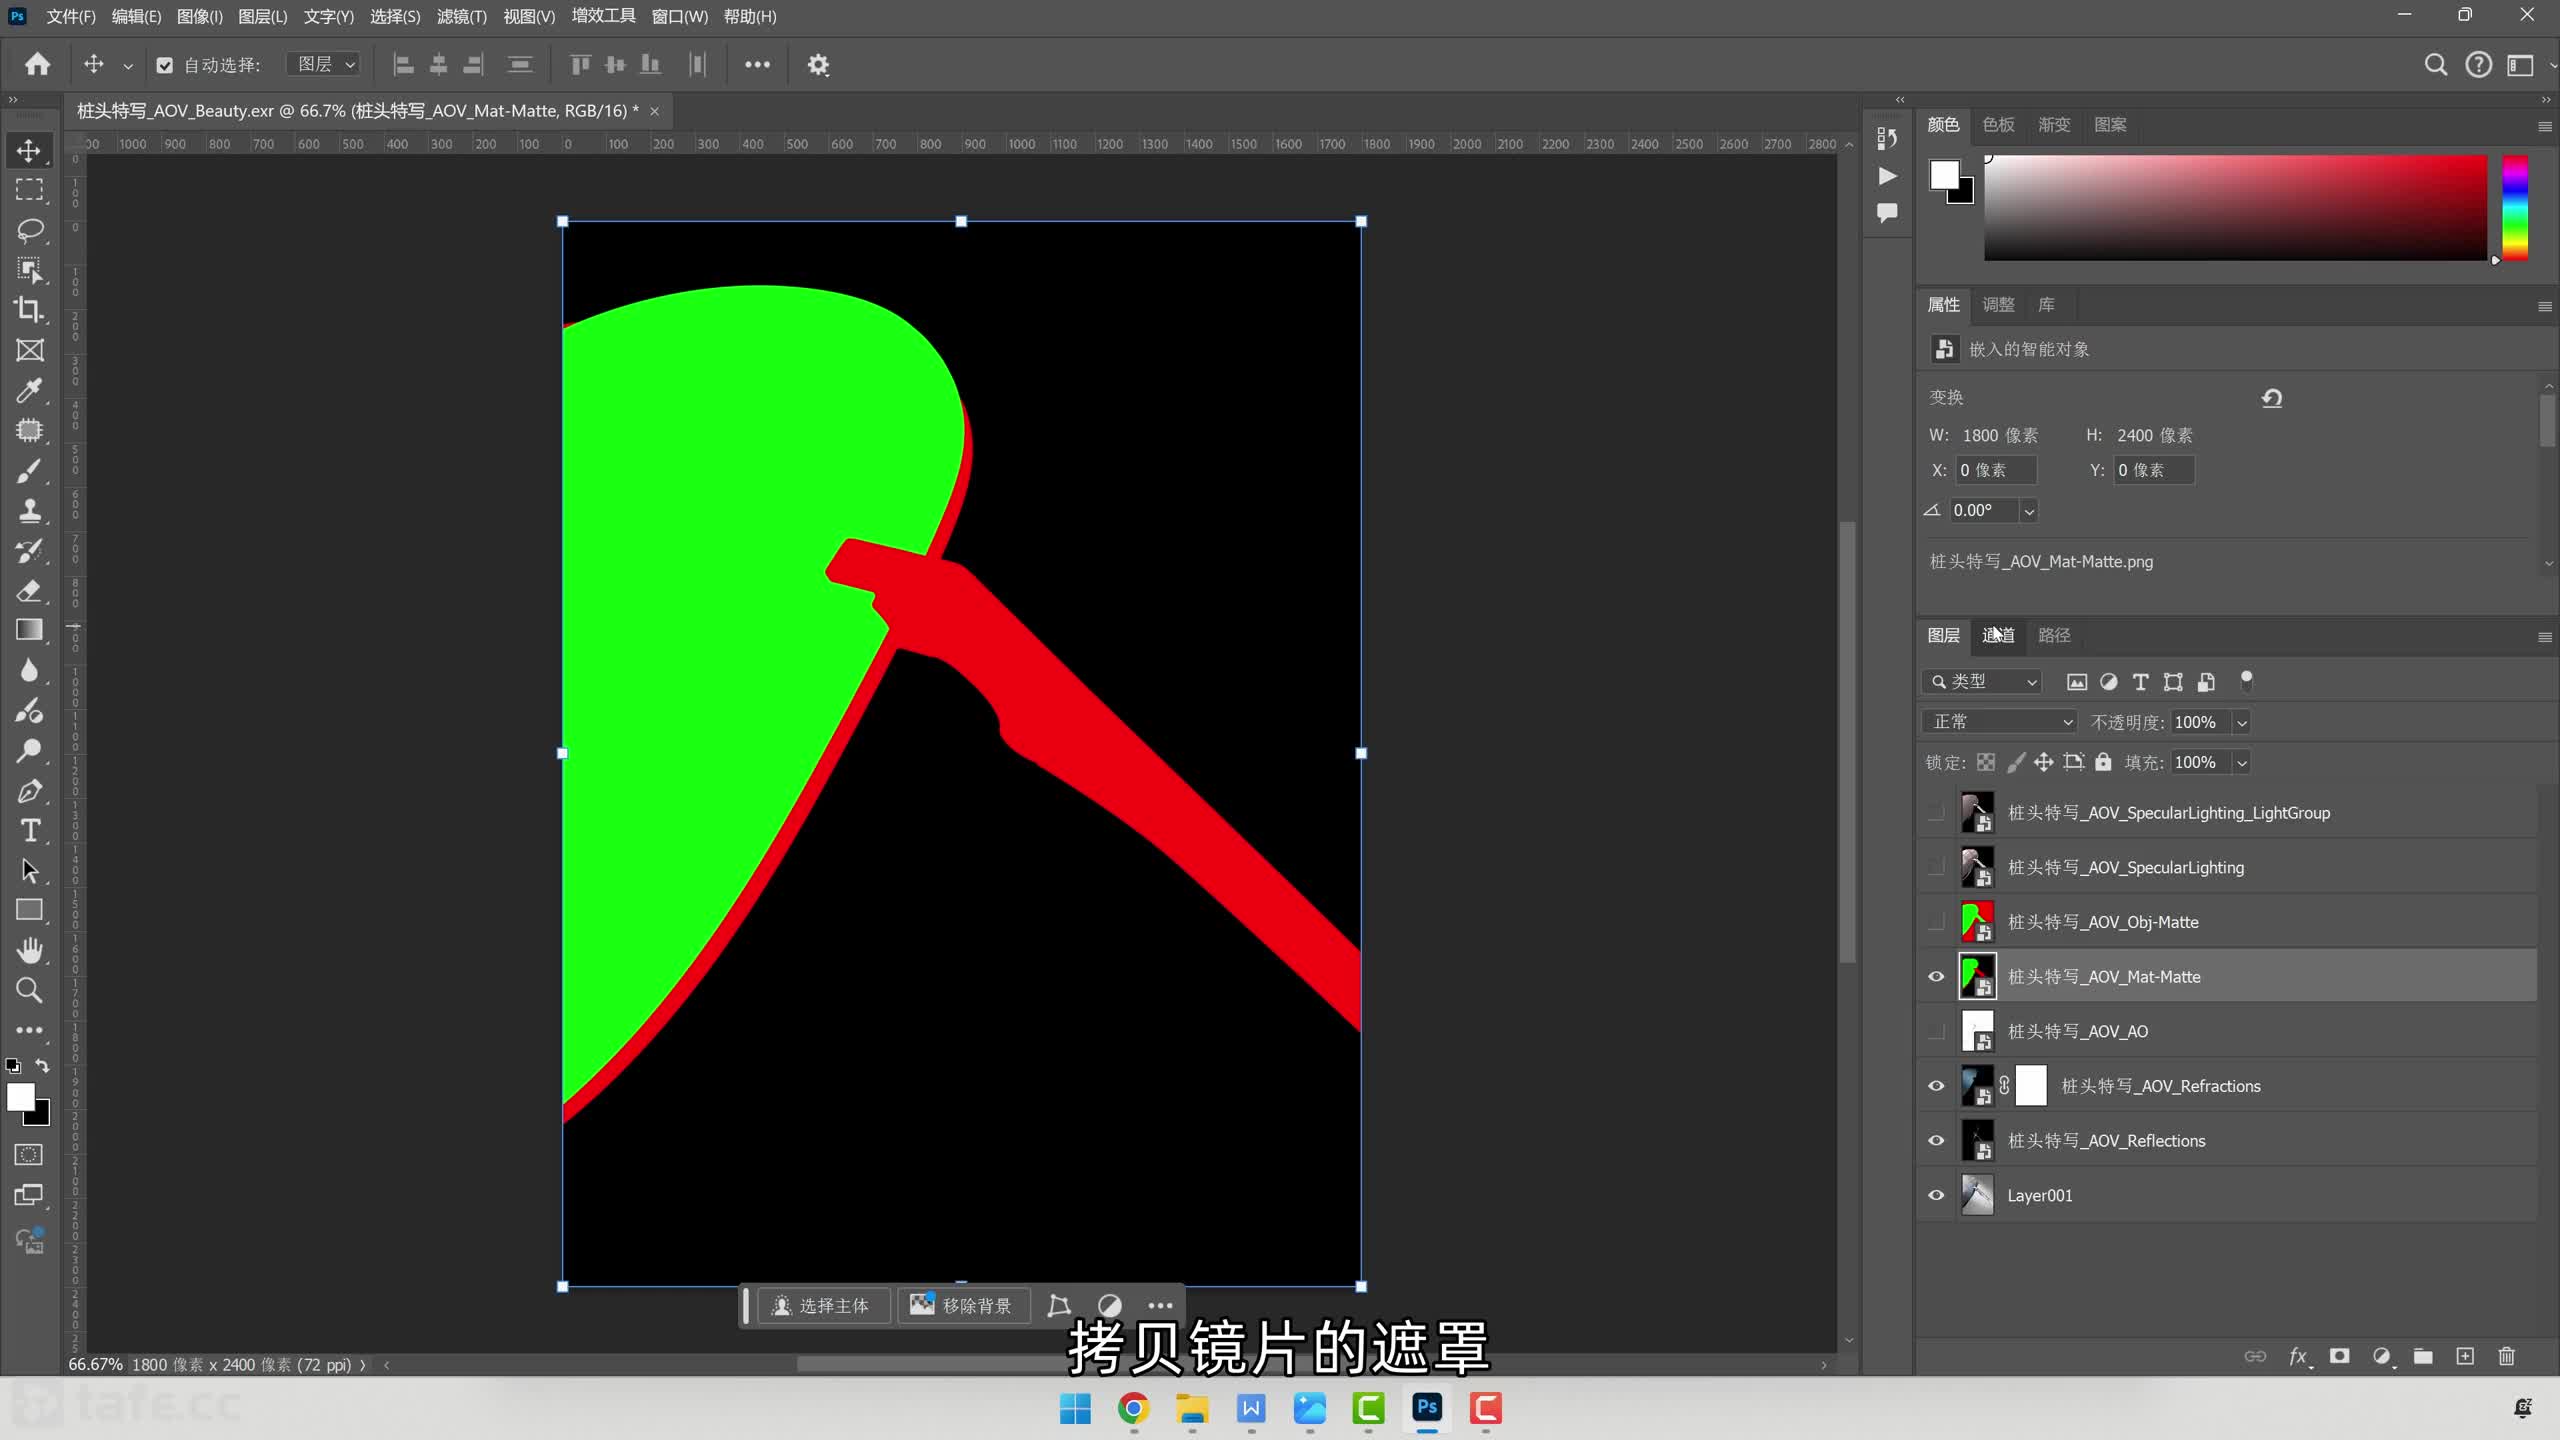Open the 图像(I) menu
The width and height of the screenshot is (2560, 1440).
coord(200,17)
